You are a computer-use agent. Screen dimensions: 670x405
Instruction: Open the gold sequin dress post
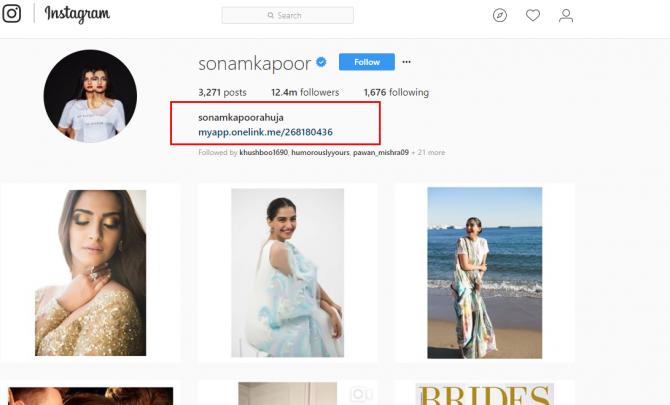[91, 273]
